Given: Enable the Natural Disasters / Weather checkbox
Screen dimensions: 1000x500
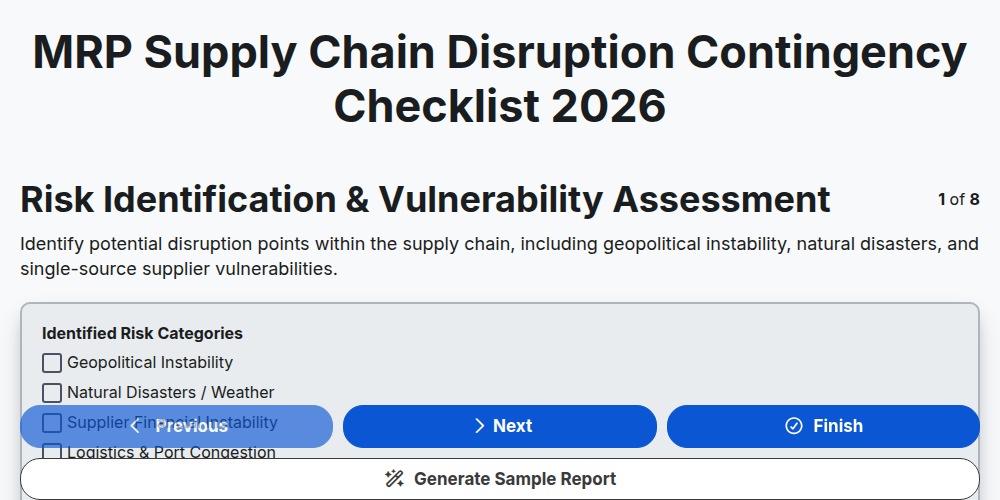Looking at the screenshot, I should 52,393.
